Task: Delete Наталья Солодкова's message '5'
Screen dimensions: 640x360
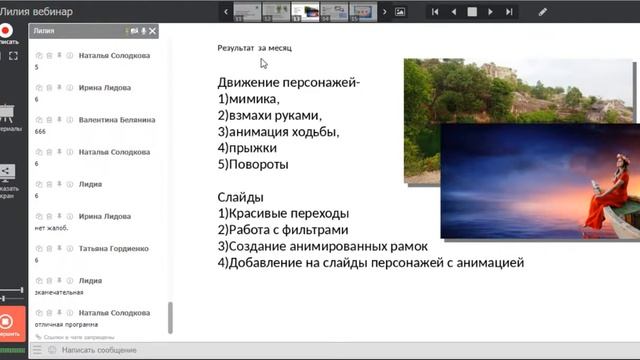Action: tap(49, 56)
